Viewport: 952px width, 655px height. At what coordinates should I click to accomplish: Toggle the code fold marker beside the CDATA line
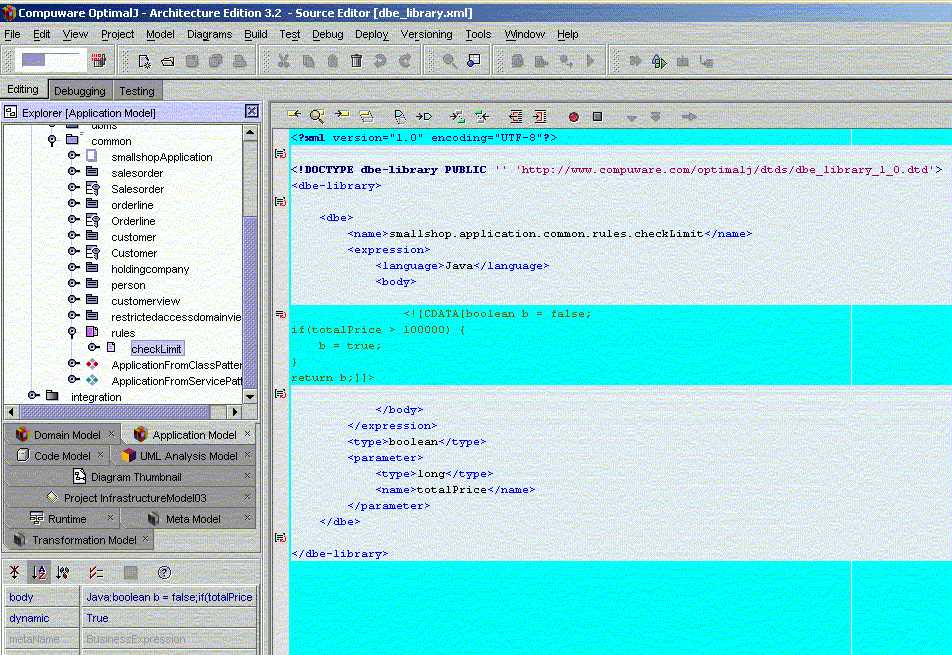click(280, 314)
